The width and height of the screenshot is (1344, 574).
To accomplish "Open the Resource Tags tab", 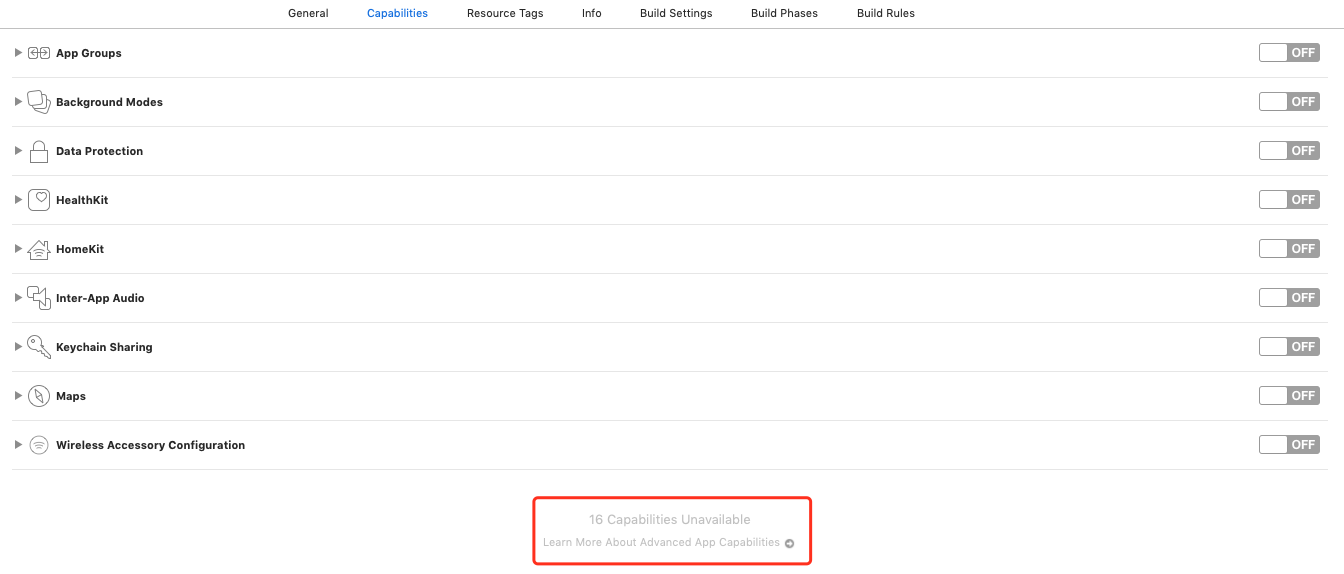I will tap(505, 14).
